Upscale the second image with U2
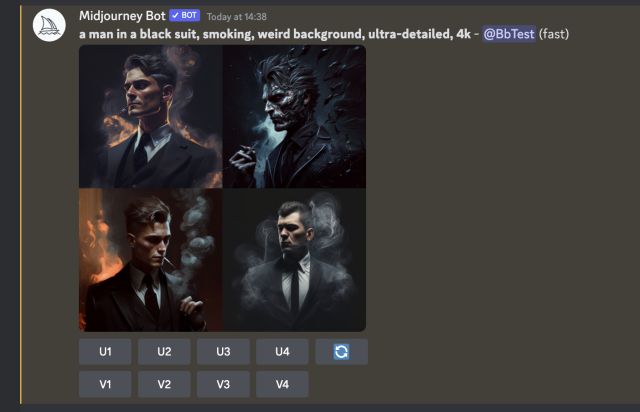The image size is (640, 412). pos(164,352)
